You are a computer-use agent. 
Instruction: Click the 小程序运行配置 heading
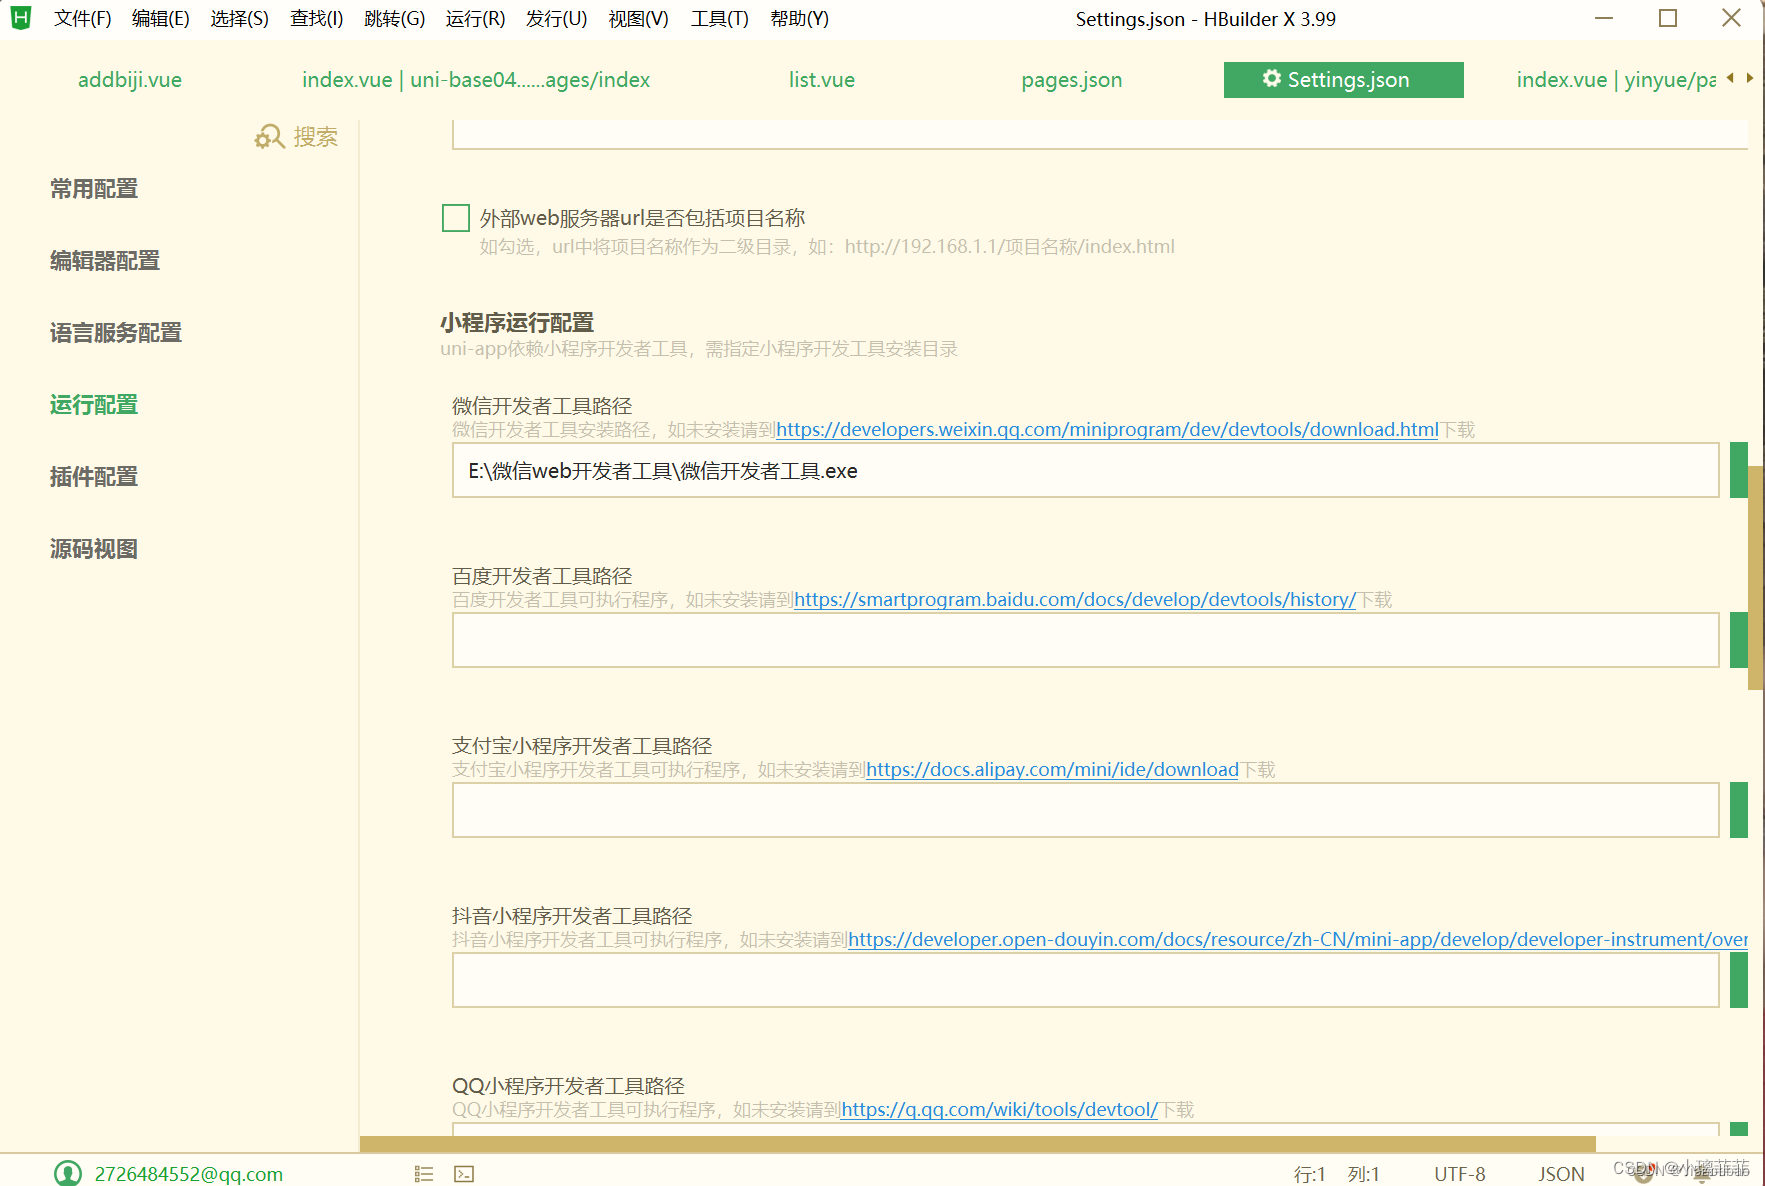click(517, 323)
